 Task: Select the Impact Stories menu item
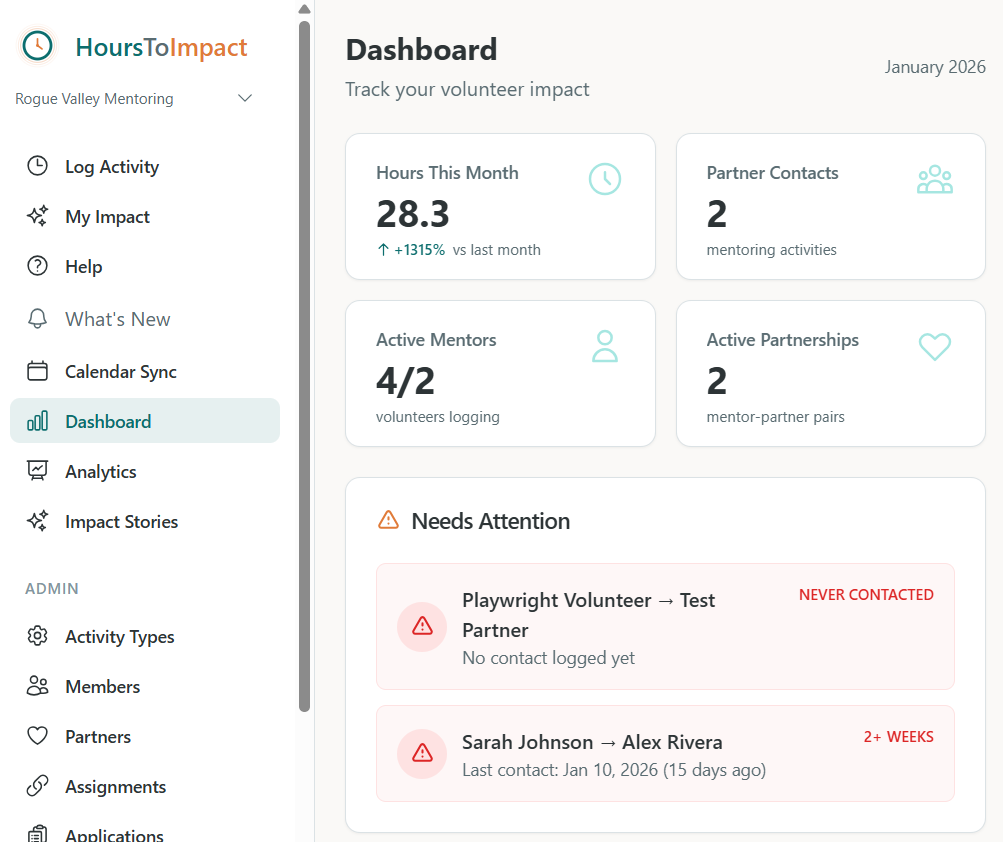[x=121, y=521]
